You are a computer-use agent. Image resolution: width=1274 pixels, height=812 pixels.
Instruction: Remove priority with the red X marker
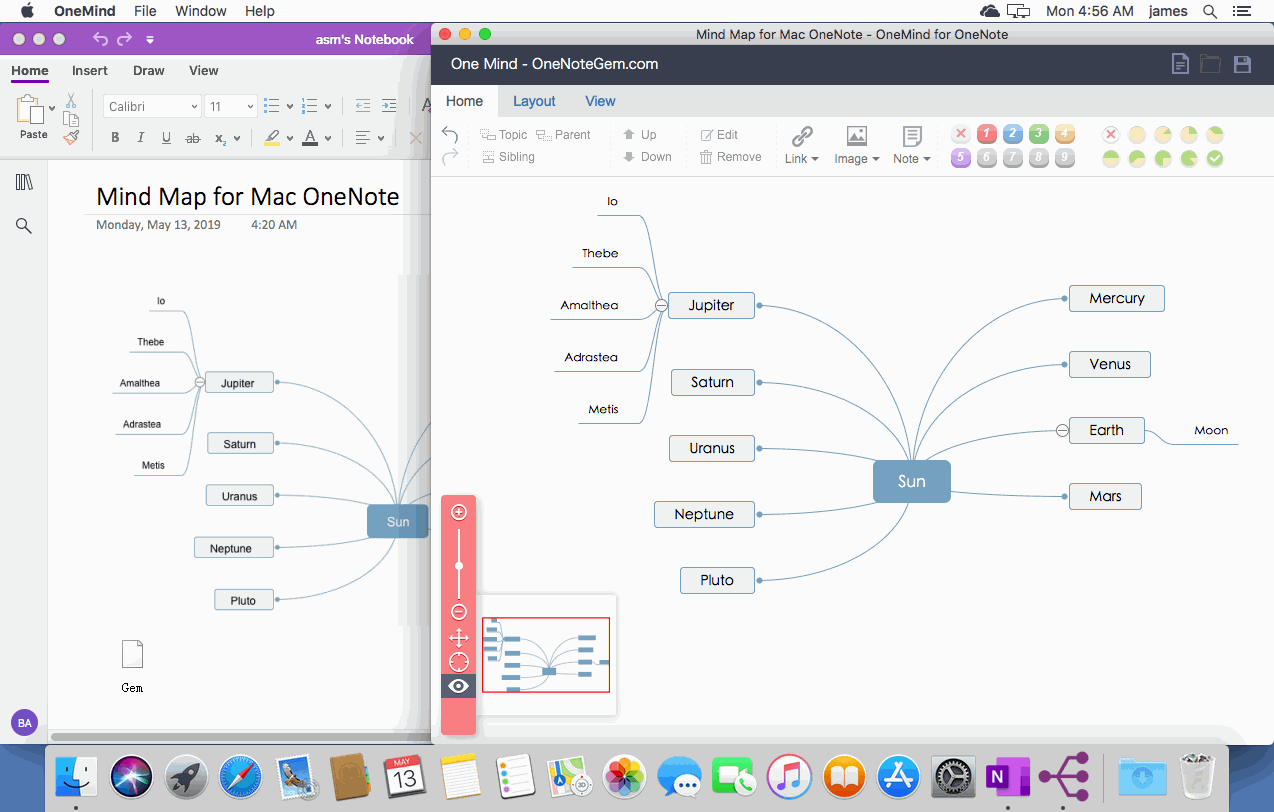point(961,134)
